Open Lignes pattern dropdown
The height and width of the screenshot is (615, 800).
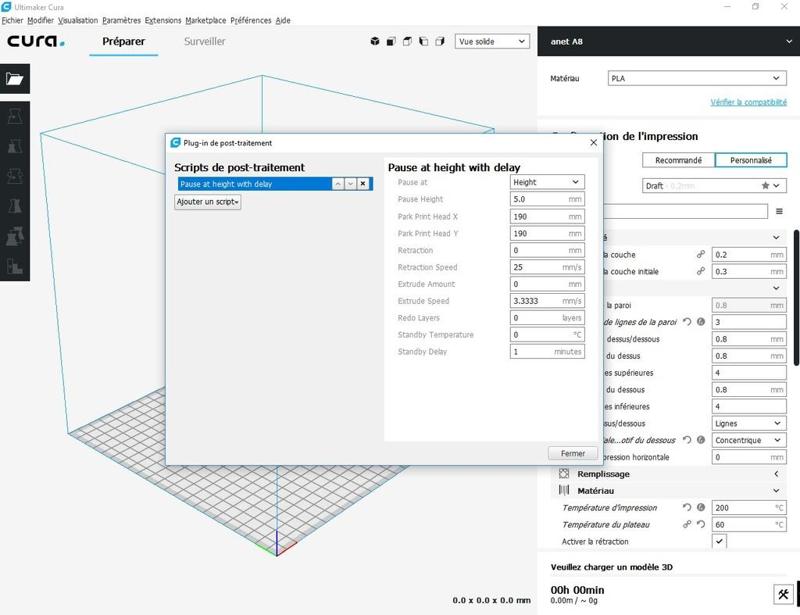[x=749, y=423]
